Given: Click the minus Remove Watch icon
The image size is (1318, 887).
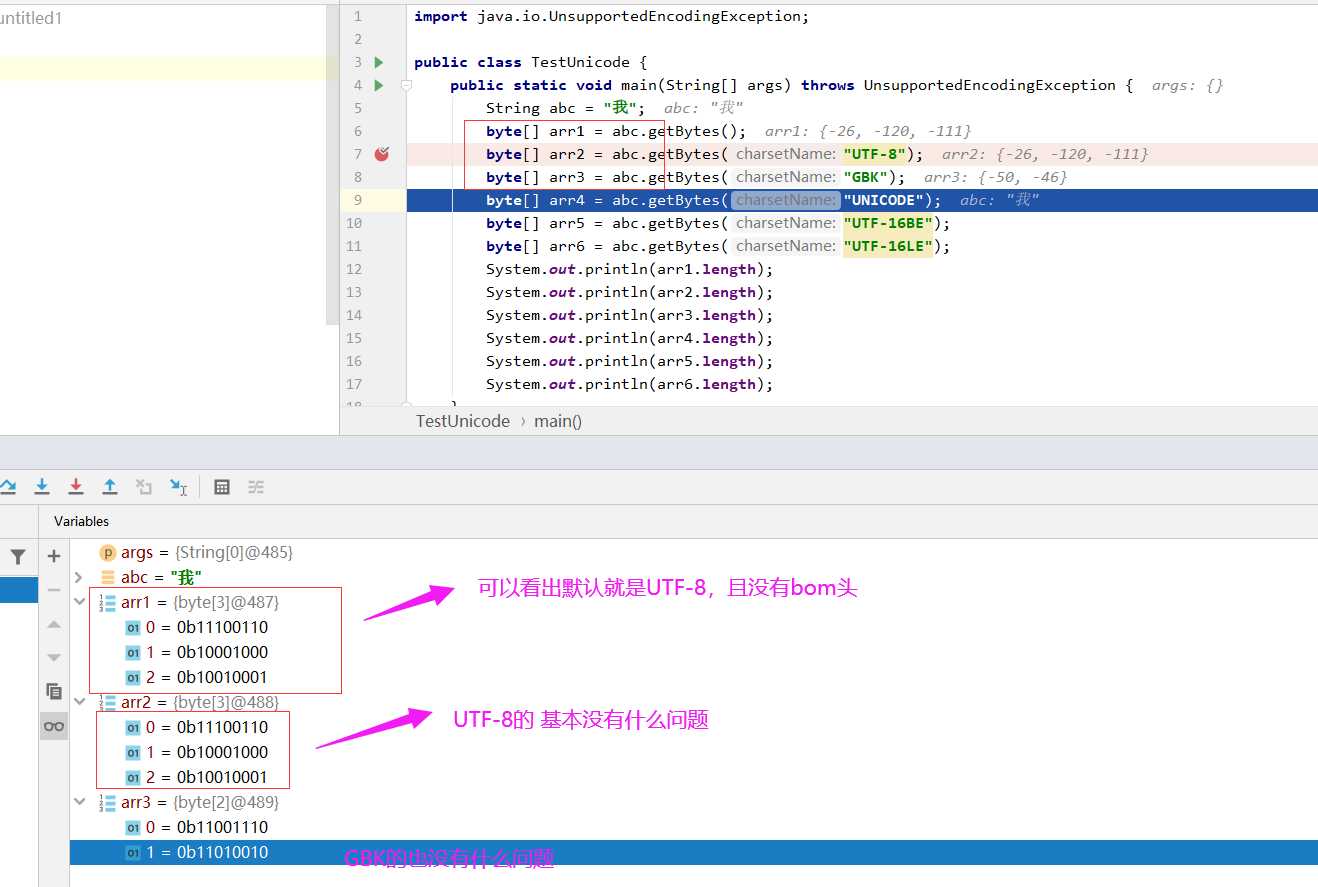Looking at the screenshot, I should (x=54, y=590).
